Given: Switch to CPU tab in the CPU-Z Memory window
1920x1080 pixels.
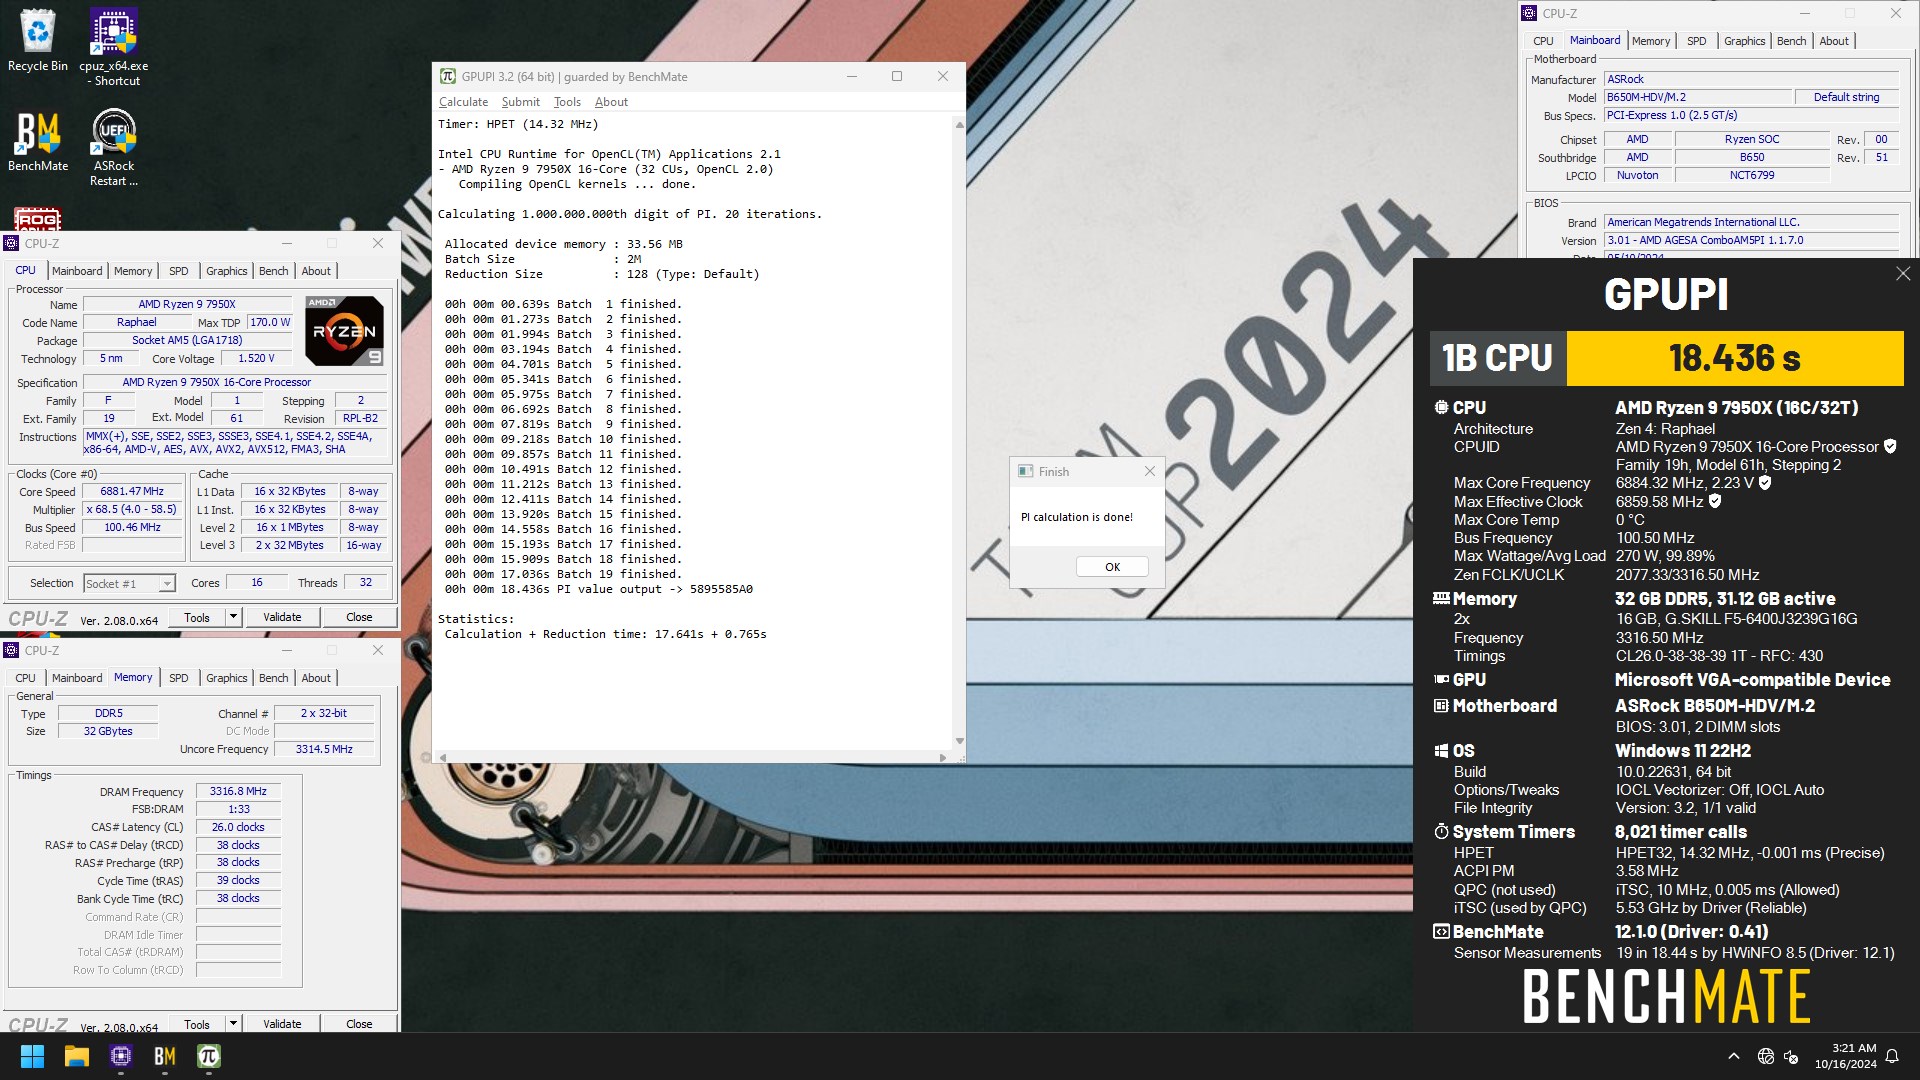Looking at the screenshot, I should coord(25,678).
